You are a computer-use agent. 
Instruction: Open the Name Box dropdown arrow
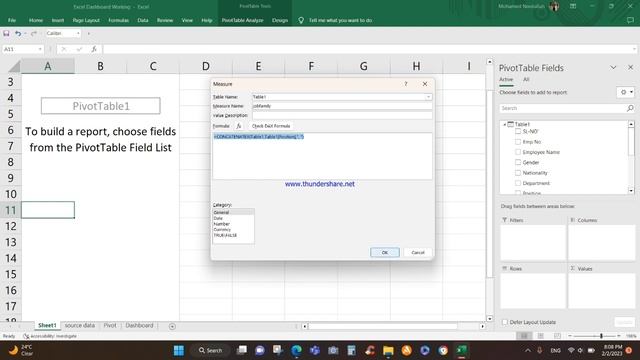click(40, 49)
